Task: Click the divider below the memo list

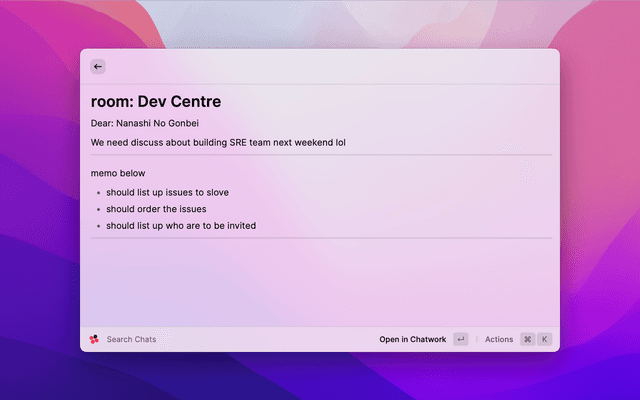Action: pyautogui.click(x=320, y=238)
